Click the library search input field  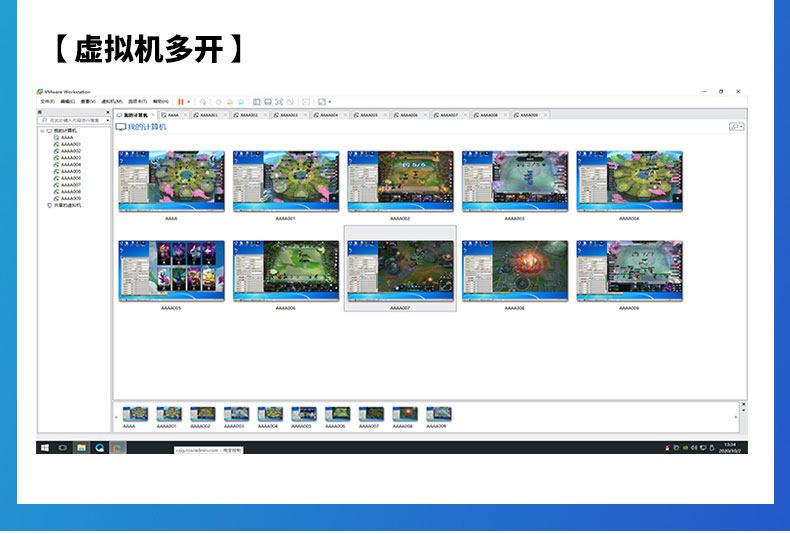point(72,120)
